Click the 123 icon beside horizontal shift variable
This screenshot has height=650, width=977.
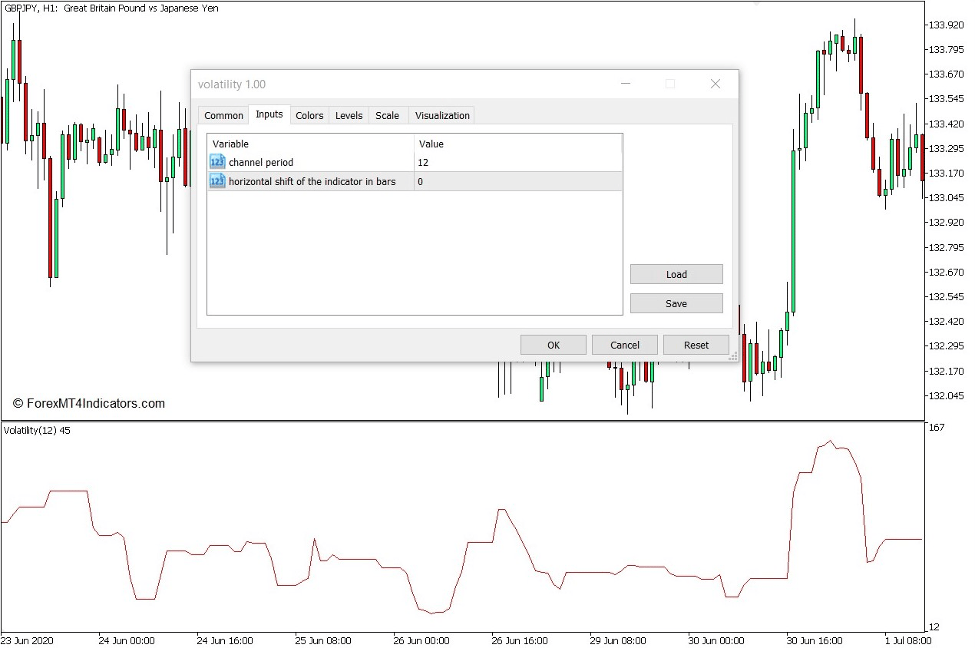[x=216, y=181]
